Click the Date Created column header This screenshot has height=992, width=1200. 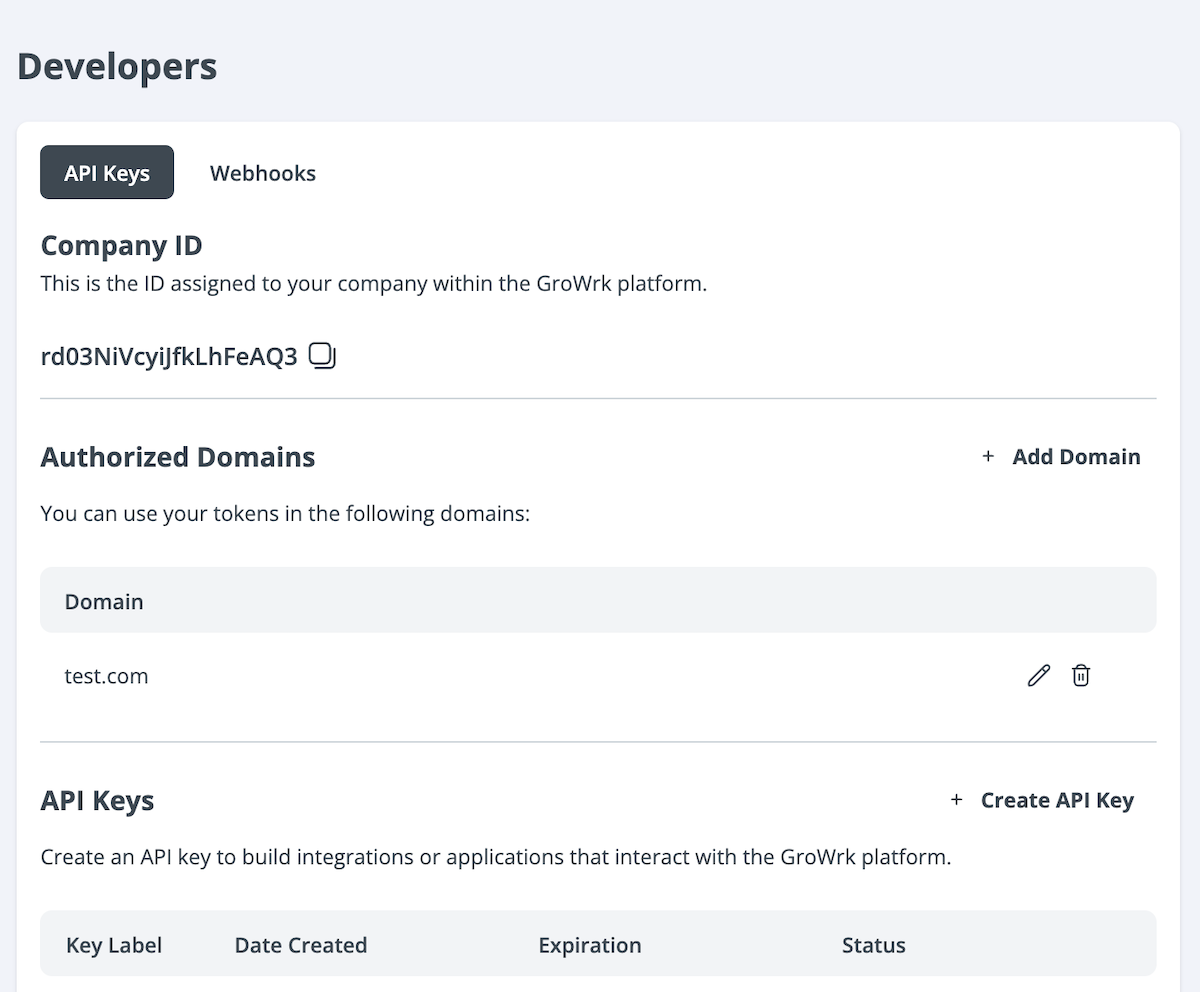(300, 945)
